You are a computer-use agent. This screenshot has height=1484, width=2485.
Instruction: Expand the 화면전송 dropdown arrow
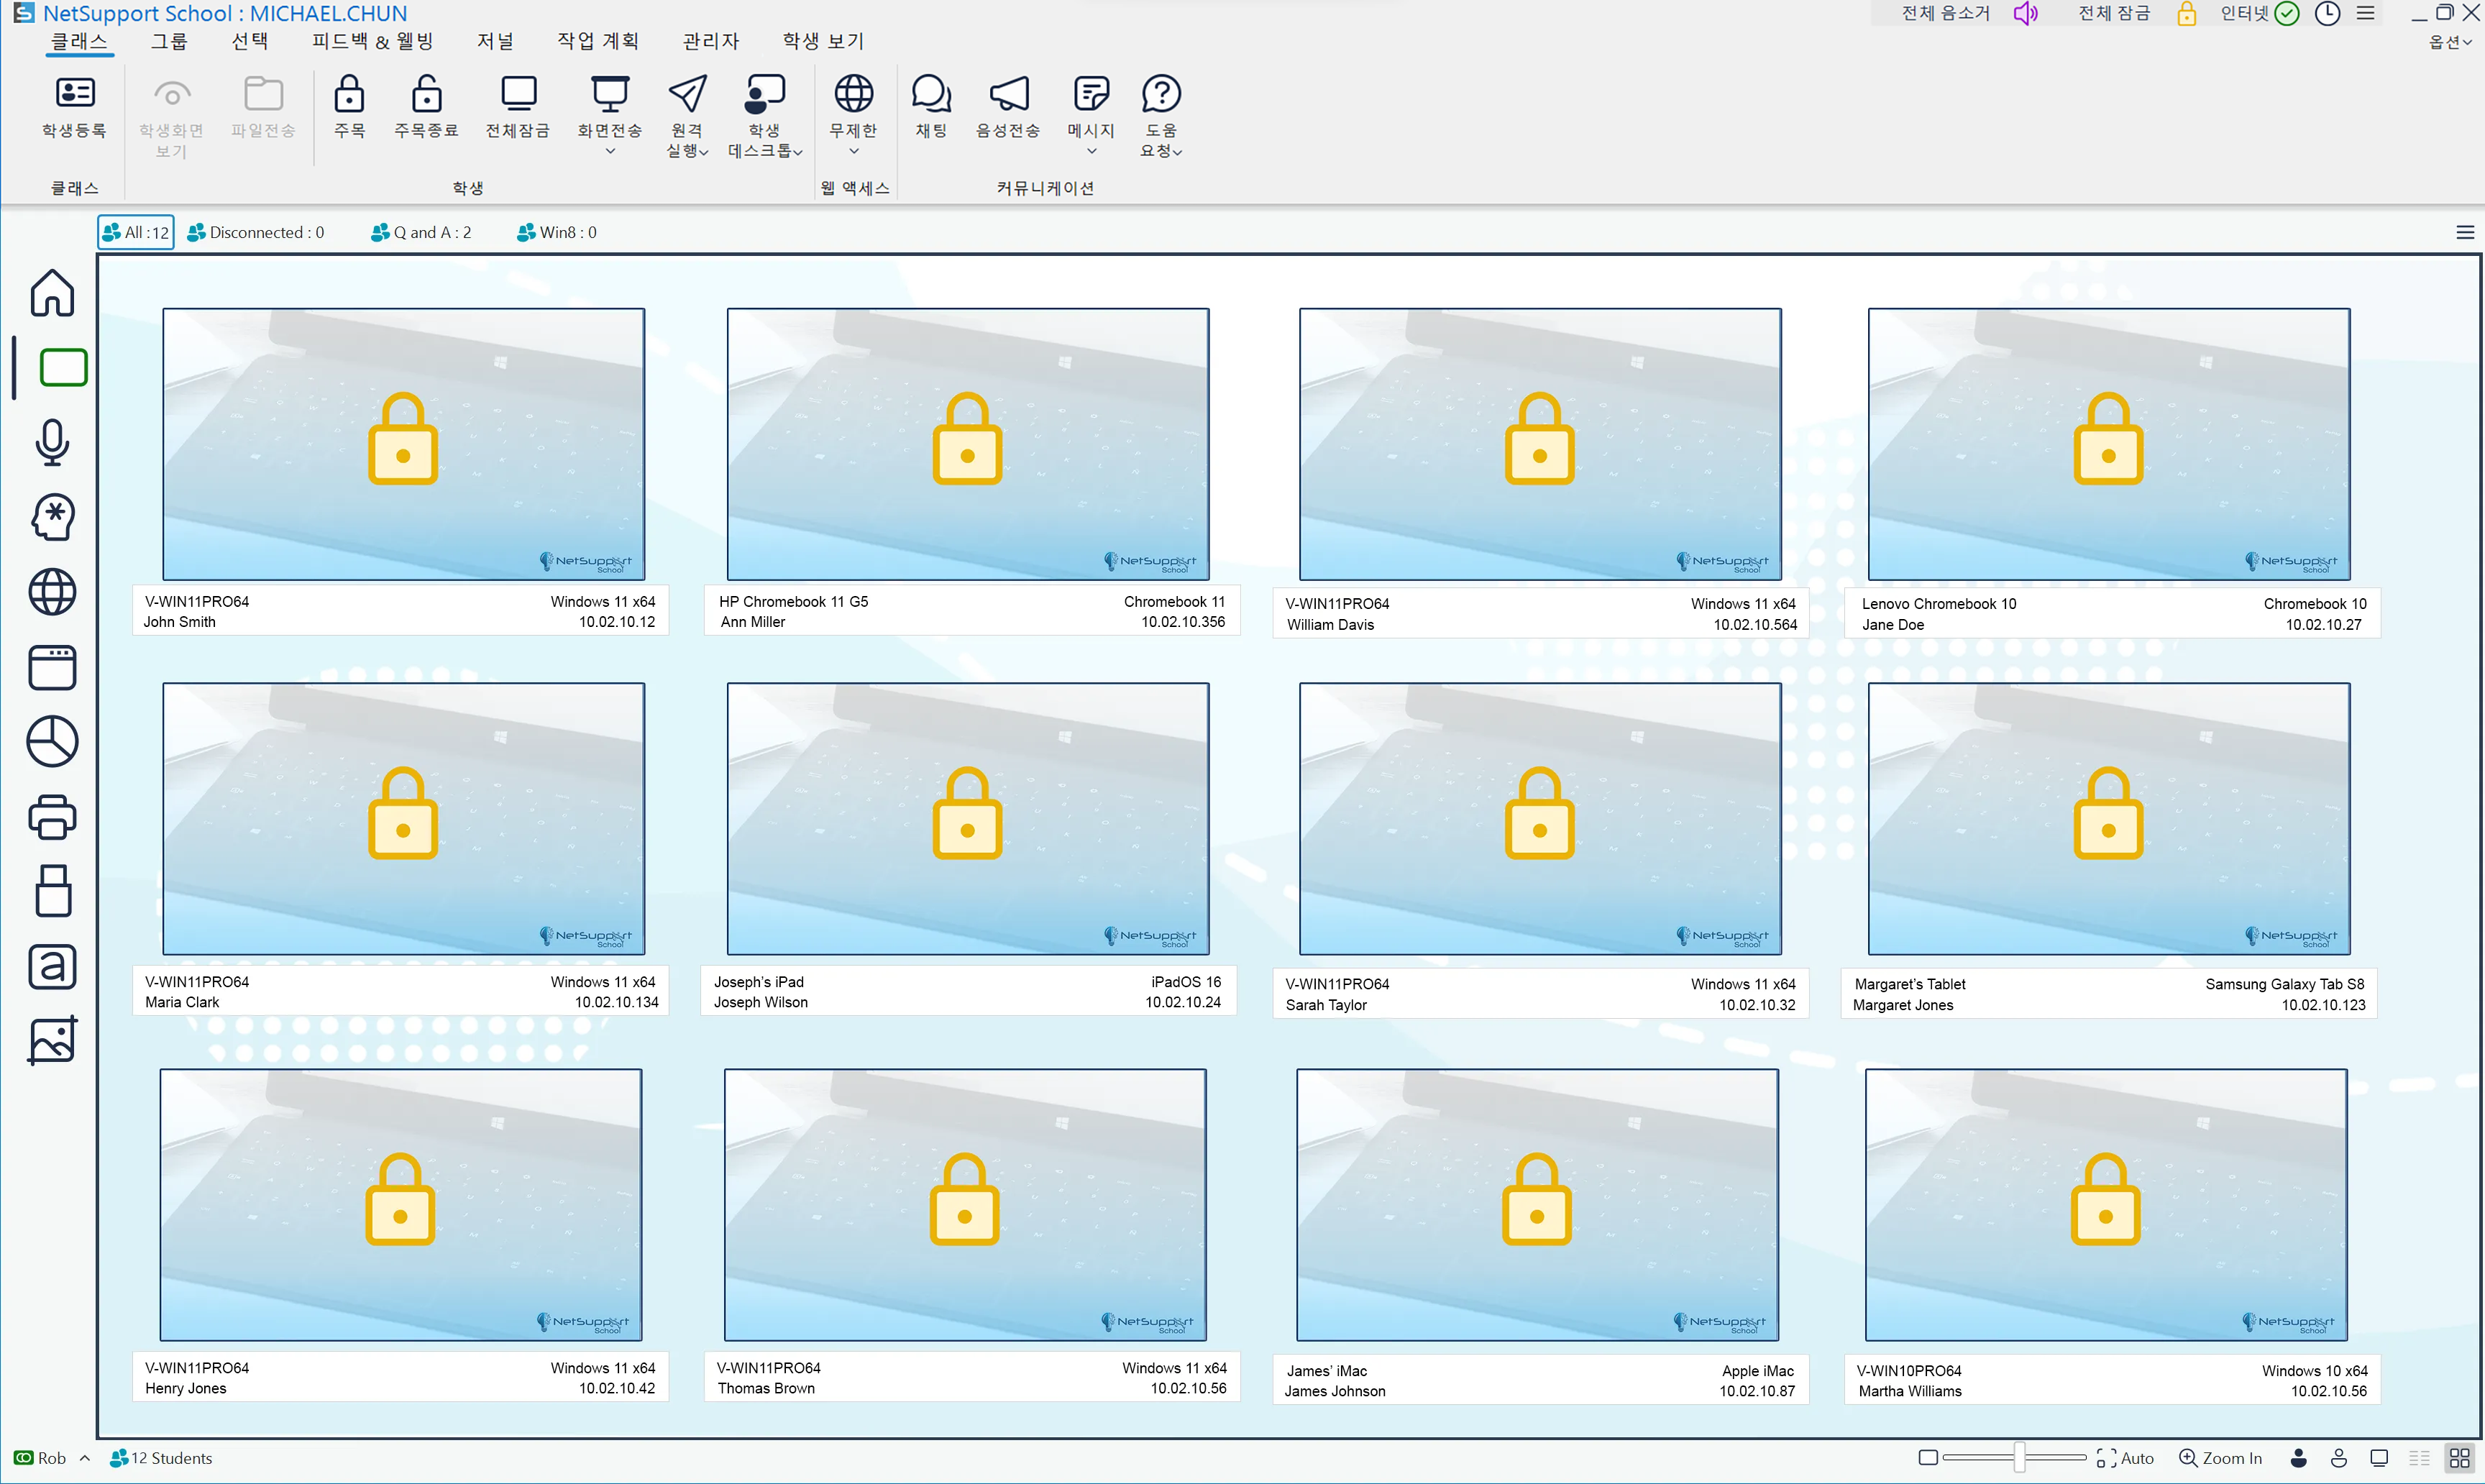click(610, 152)
